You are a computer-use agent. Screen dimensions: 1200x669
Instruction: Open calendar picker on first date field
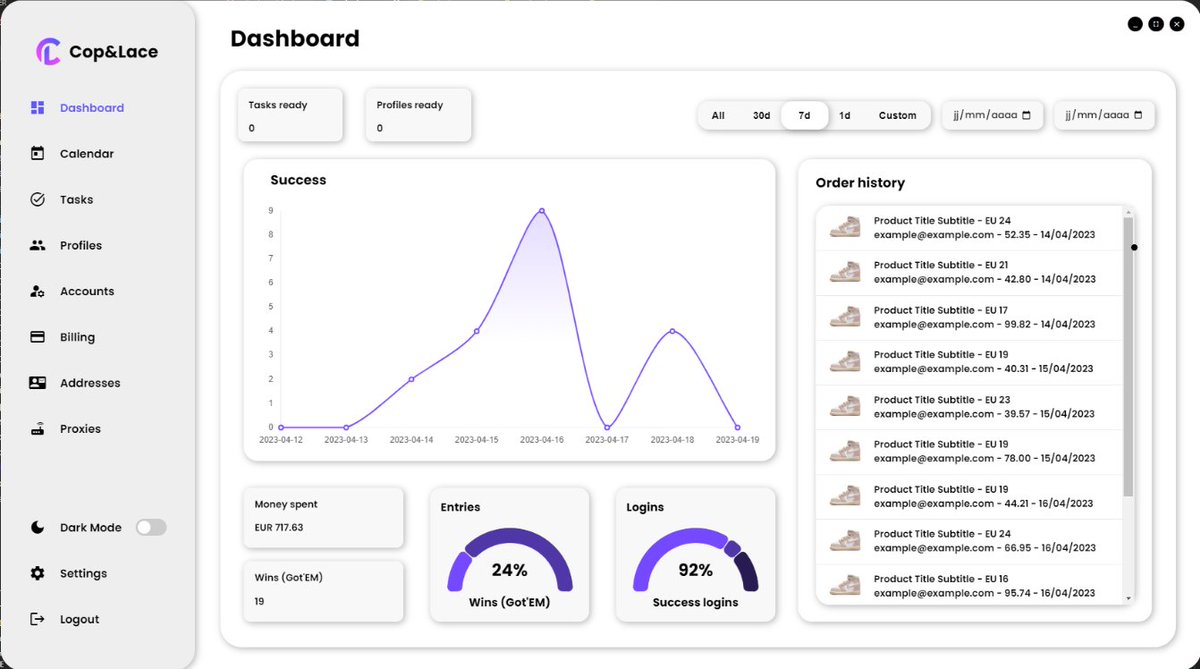[x=1027, y=115]
